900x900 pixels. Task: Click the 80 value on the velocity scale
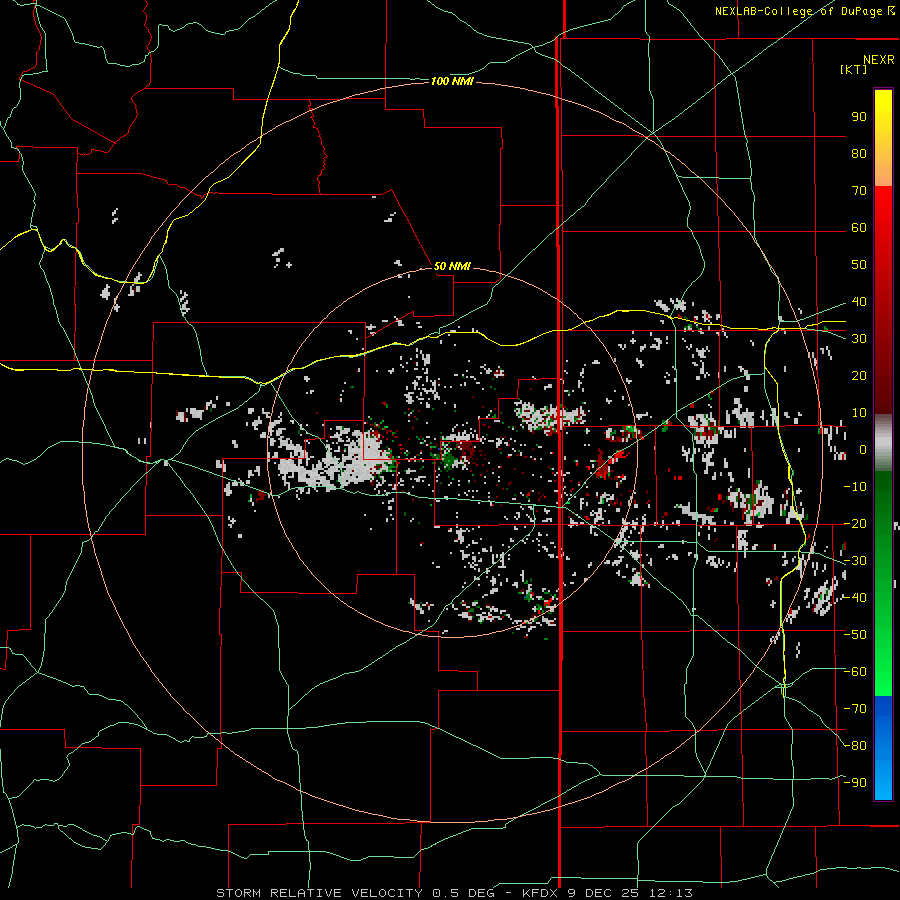[859, 154]
